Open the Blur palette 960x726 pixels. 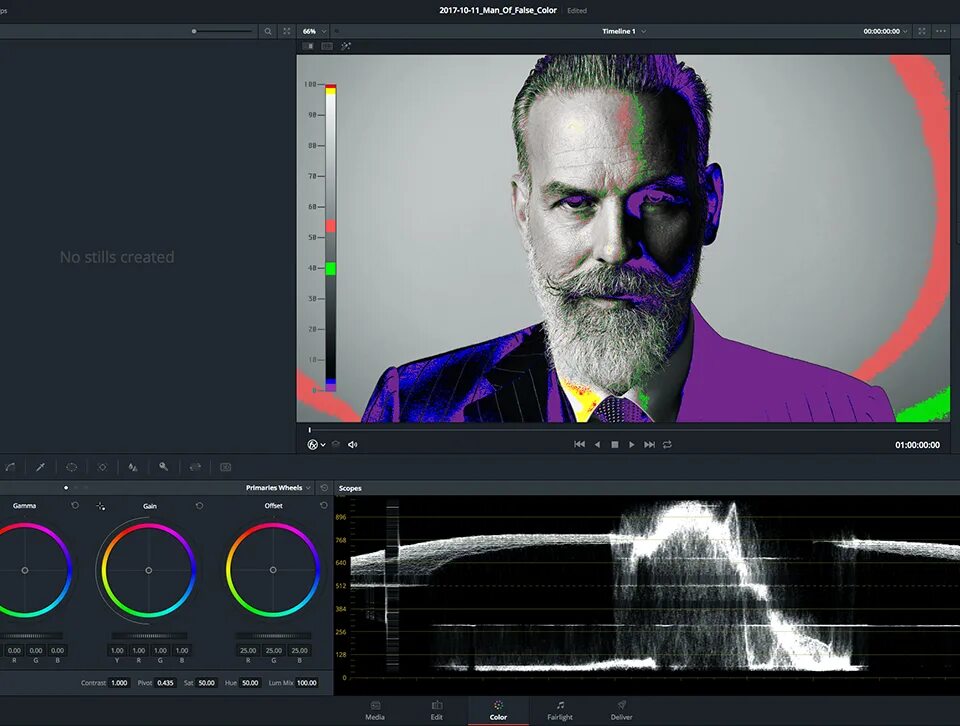tap(132, 467)
